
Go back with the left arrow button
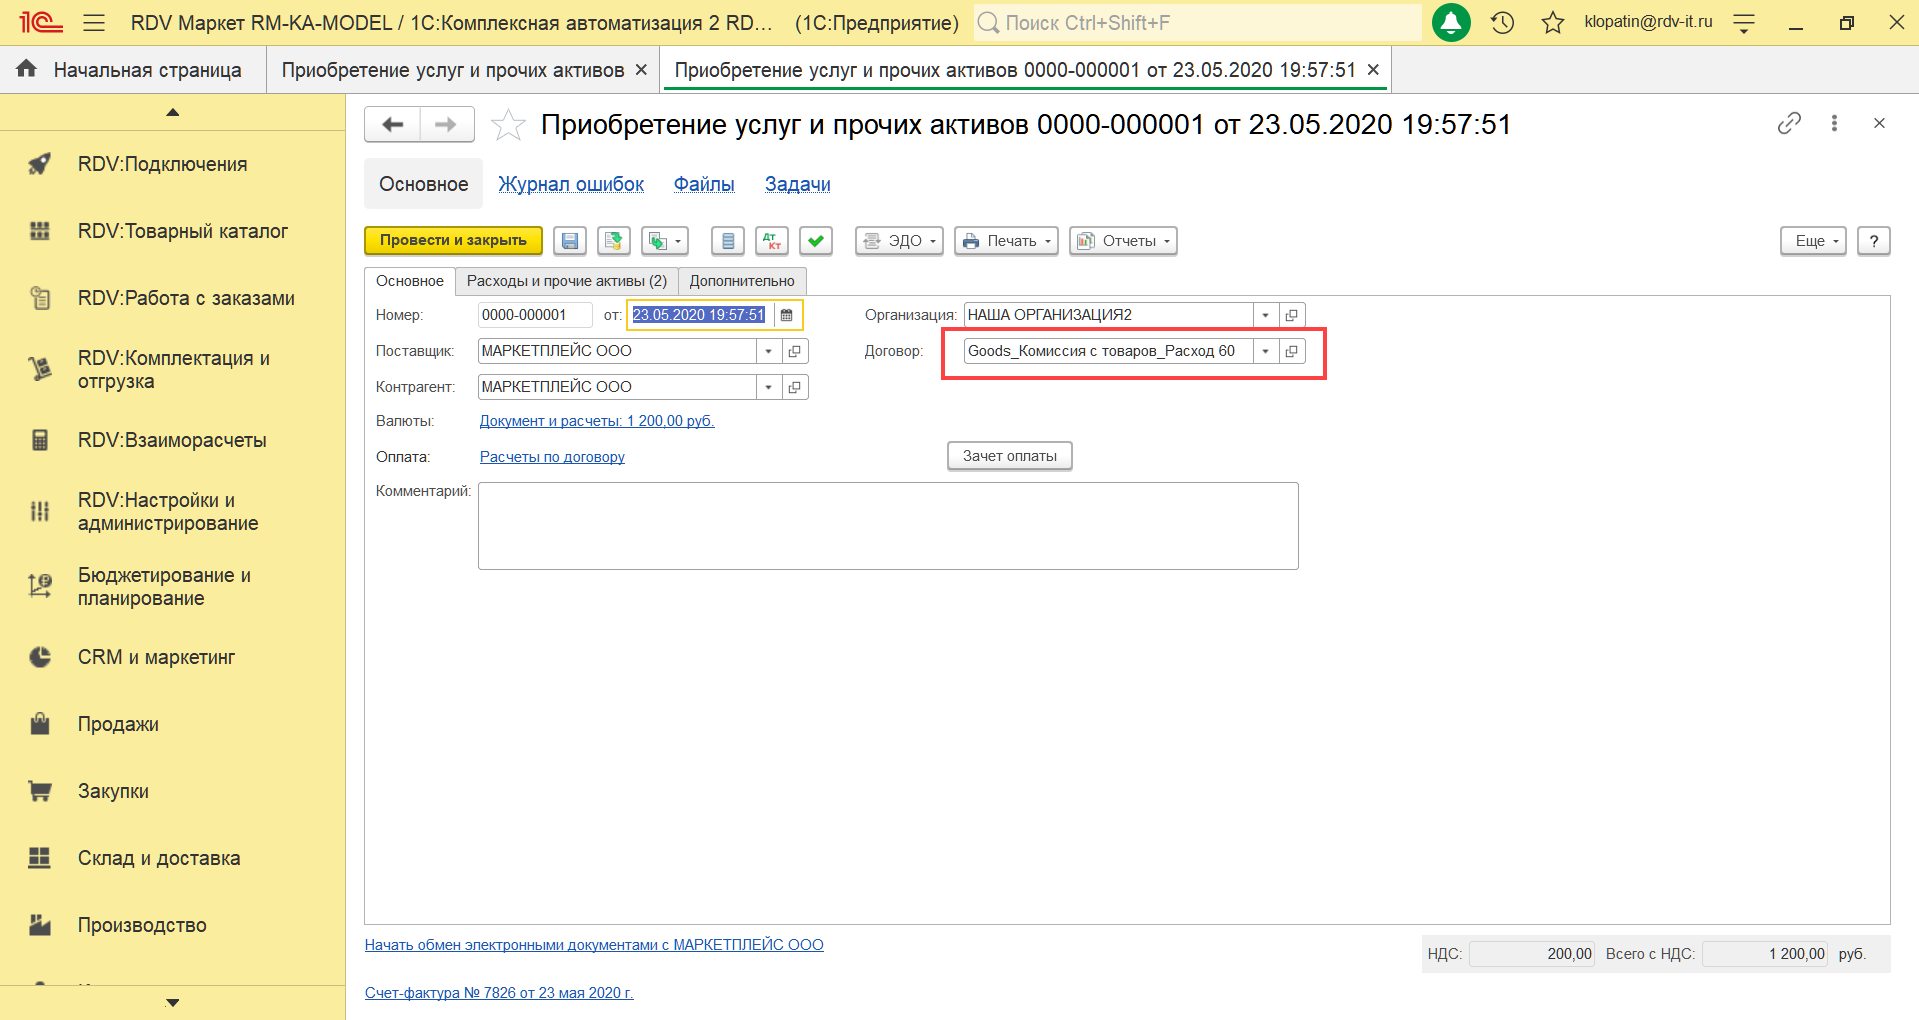pyautogui.click(x=393, y=125)
